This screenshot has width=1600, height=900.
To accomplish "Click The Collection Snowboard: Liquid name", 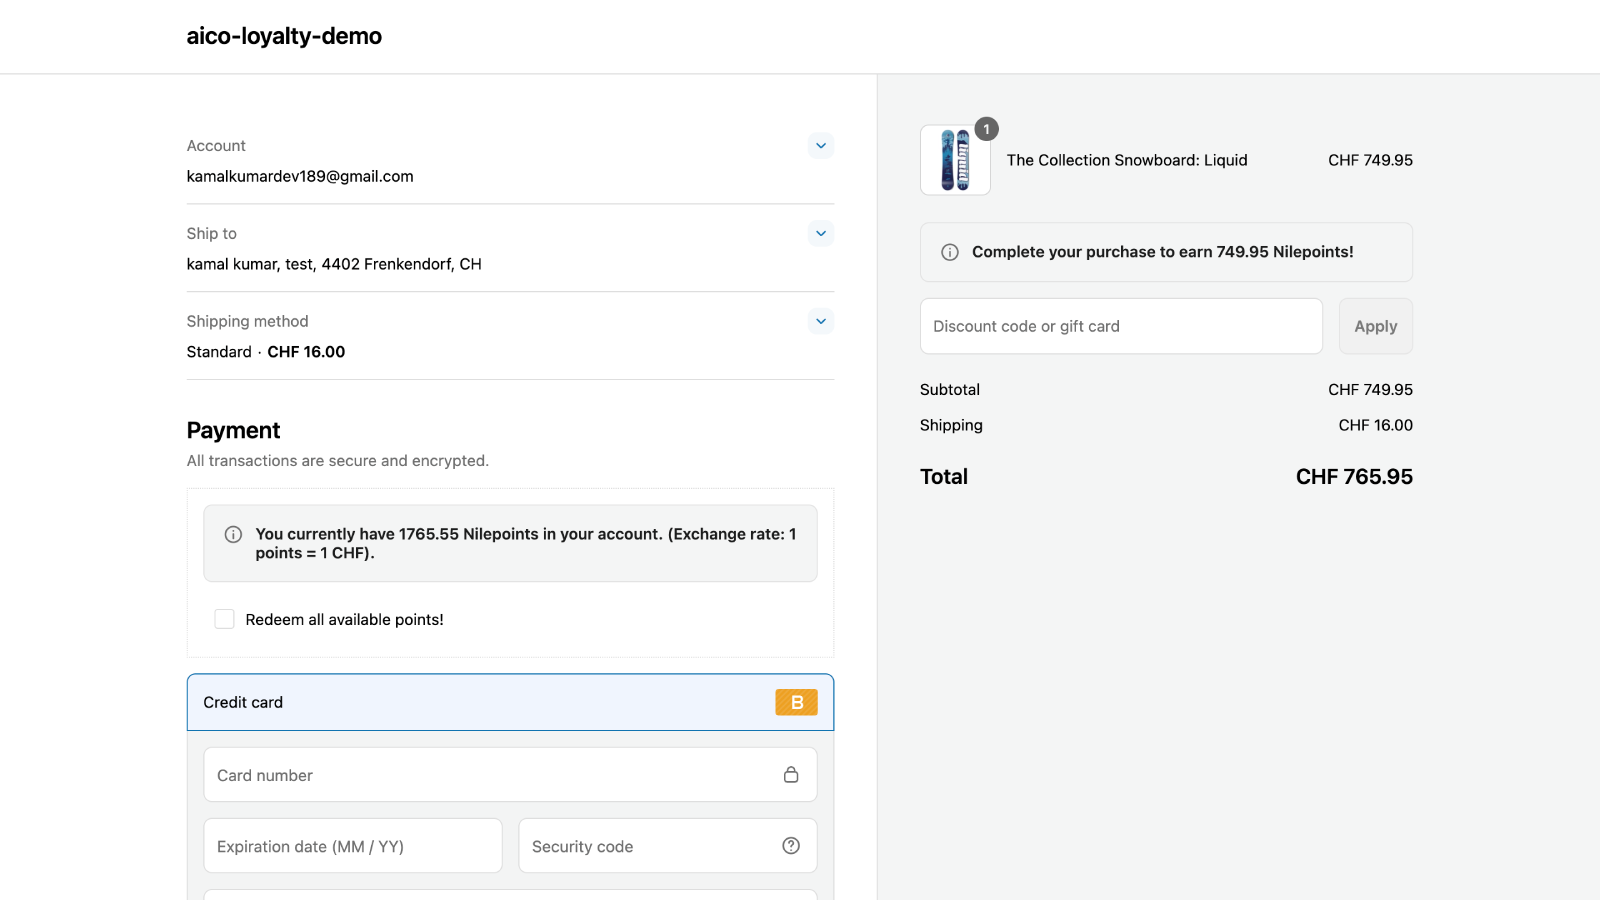I will point(1127,160).
